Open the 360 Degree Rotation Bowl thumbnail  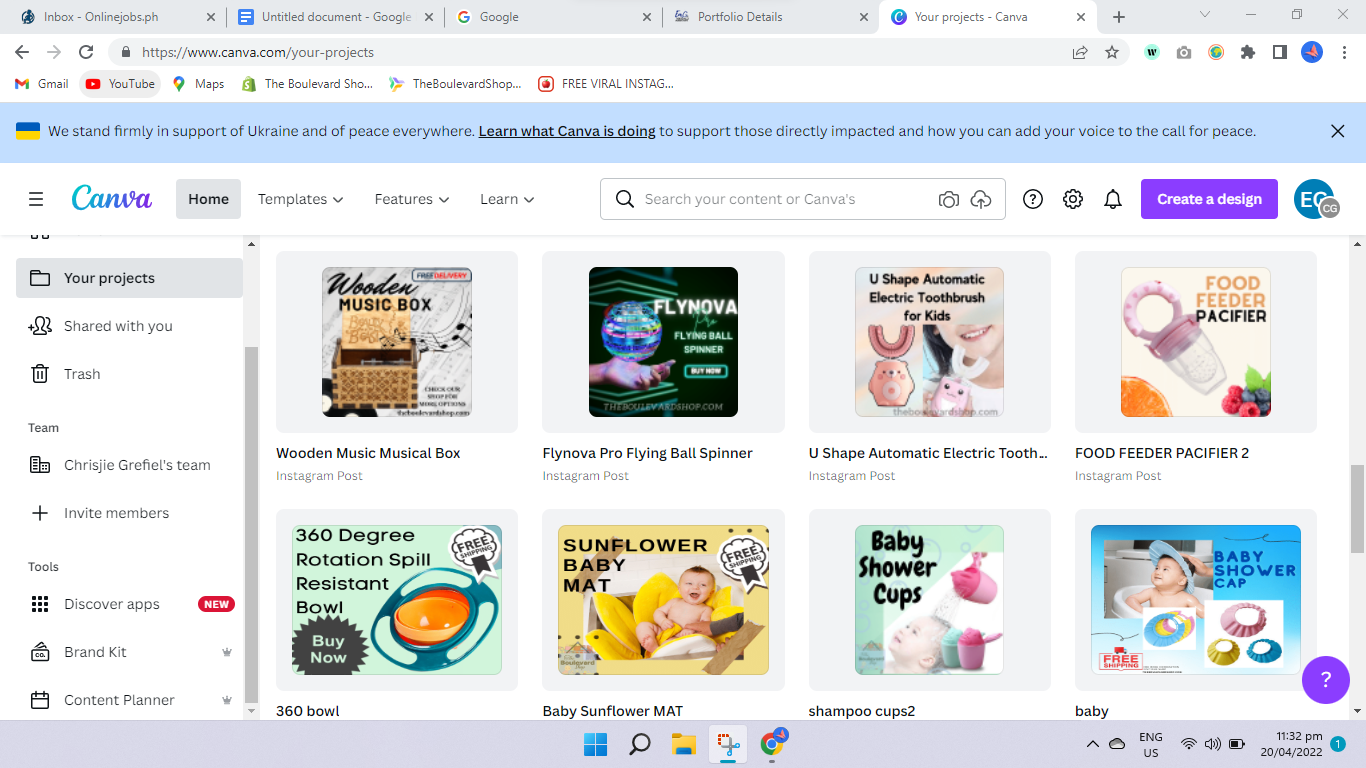pos(397,600)
